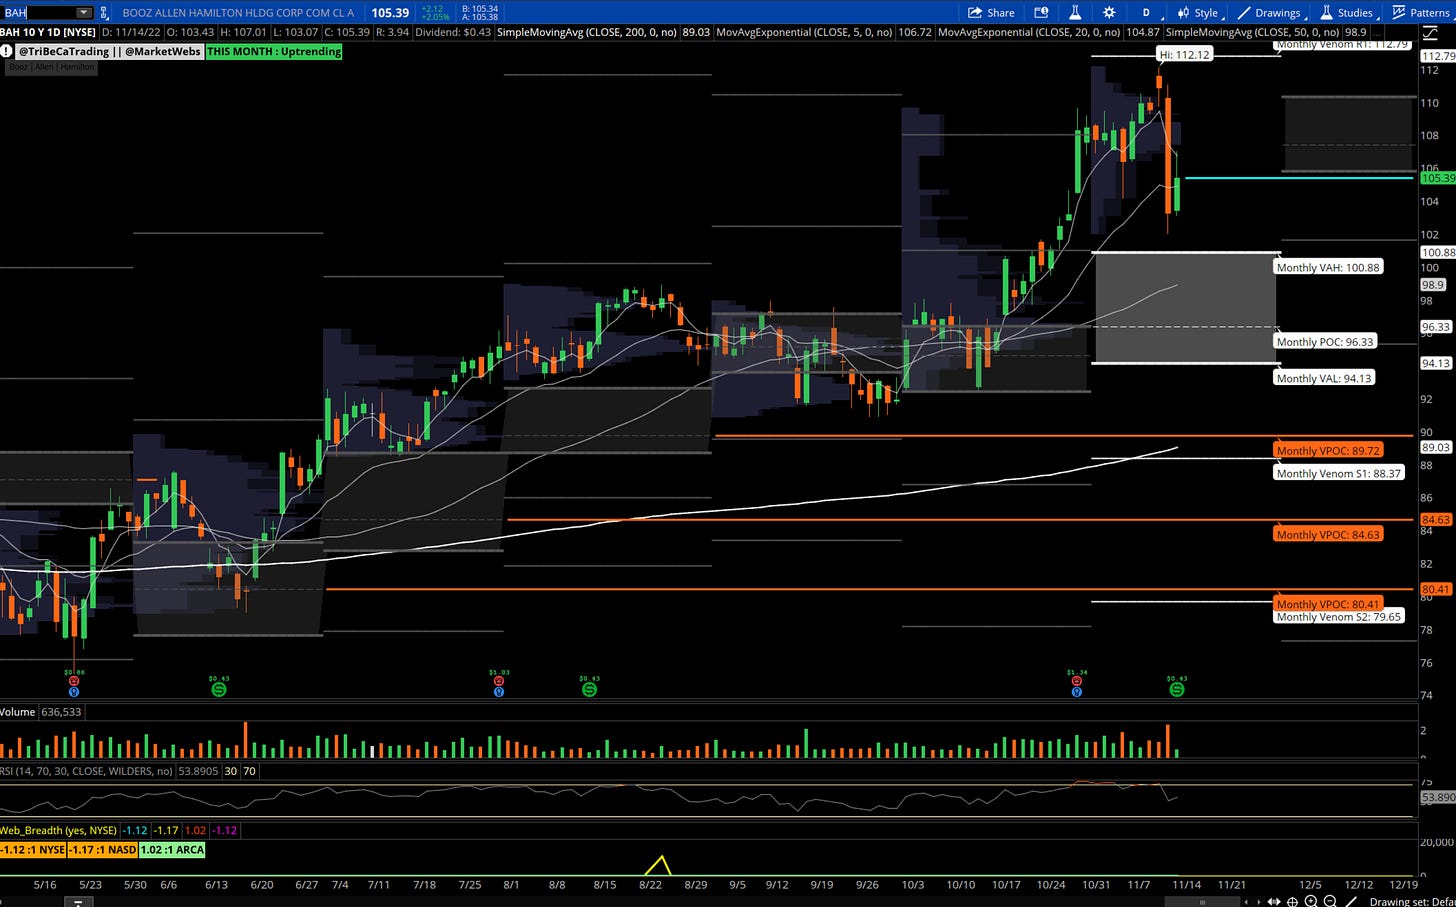Select MovAvgExponential (CLOSE, 20, 0, no) label
The image size is (1456, 907).
[x=1029, y=32]
